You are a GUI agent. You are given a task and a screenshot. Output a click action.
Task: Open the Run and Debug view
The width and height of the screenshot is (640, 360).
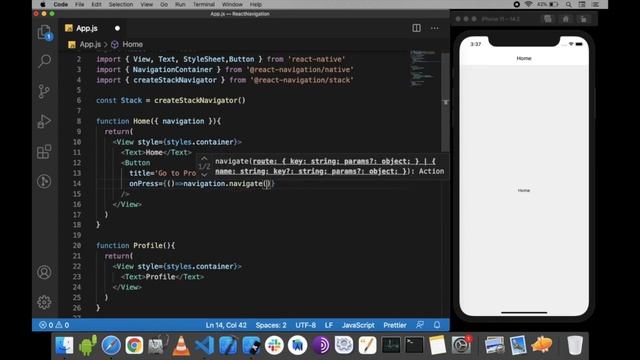click(x=44, y=121)
